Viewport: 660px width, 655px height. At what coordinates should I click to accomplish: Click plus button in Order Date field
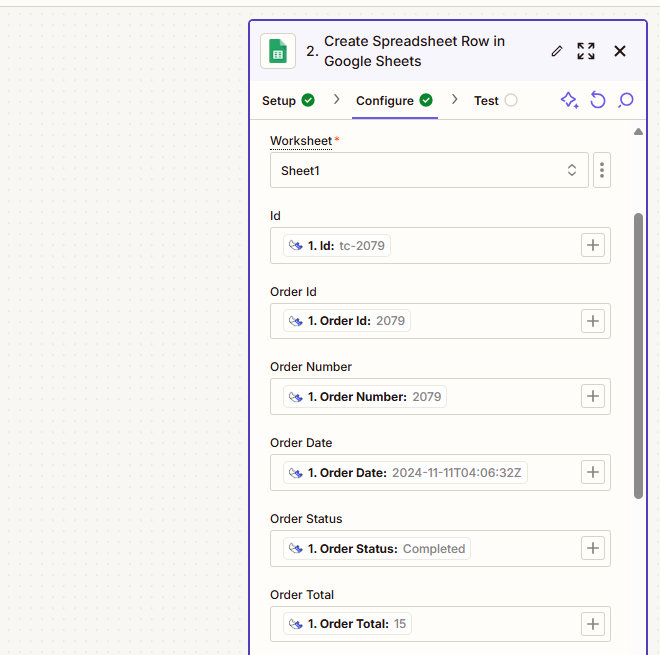pyautogui.click(x=593, y=472)
